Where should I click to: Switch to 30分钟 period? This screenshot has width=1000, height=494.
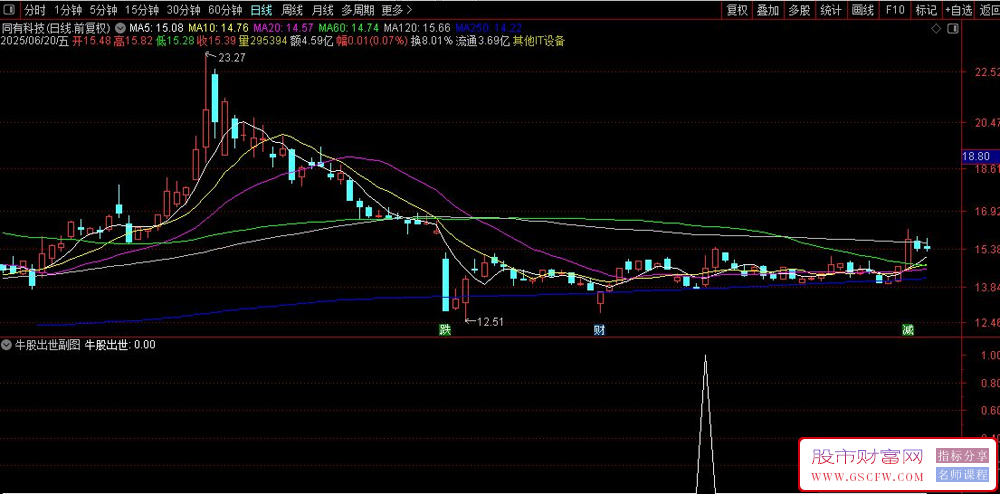coord(183,10)
